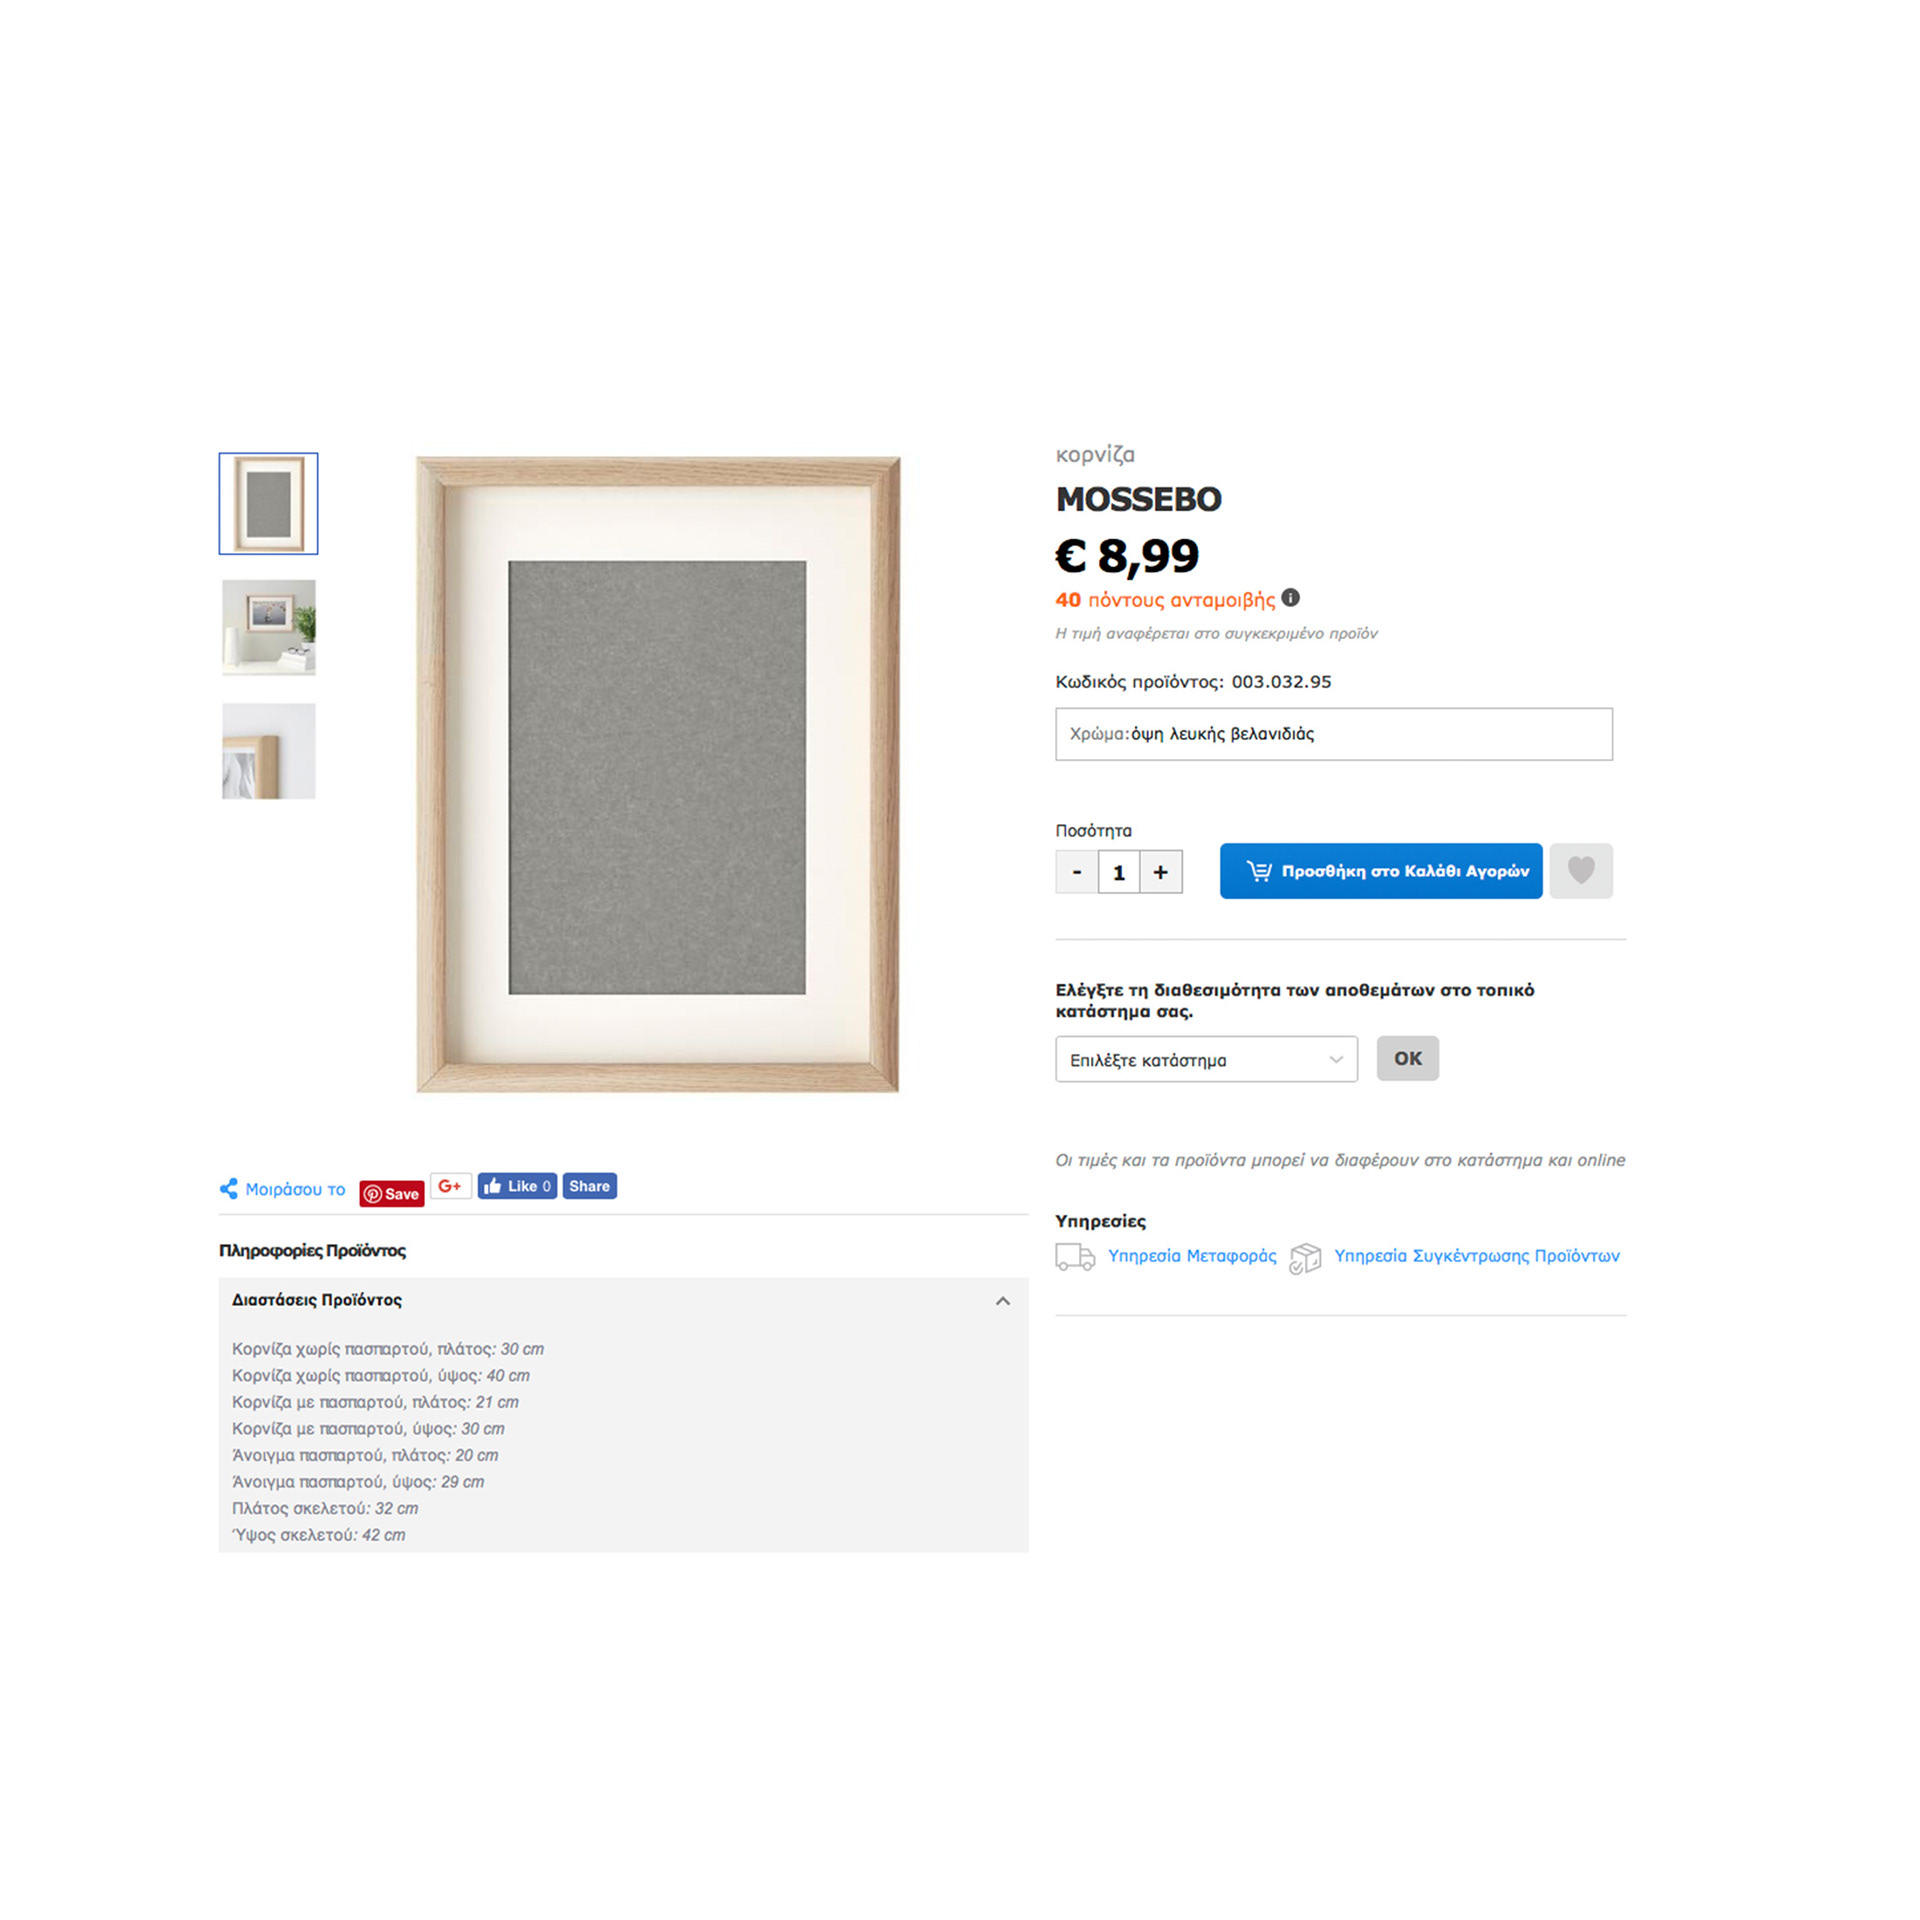Click the delivery truck icon under Υπηρεσίες
1920x1920 pixels.
[x=1075, y=1257]
